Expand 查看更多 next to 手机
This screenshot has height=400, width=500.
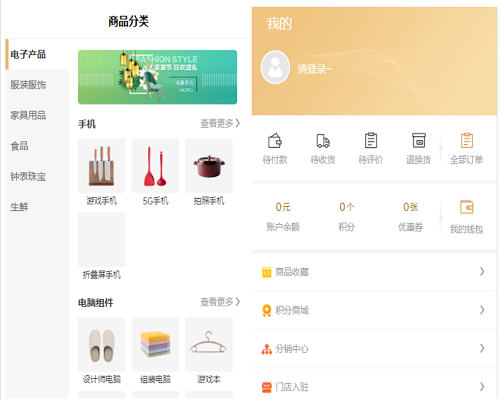pyautogui.click(x=220, y=124)
